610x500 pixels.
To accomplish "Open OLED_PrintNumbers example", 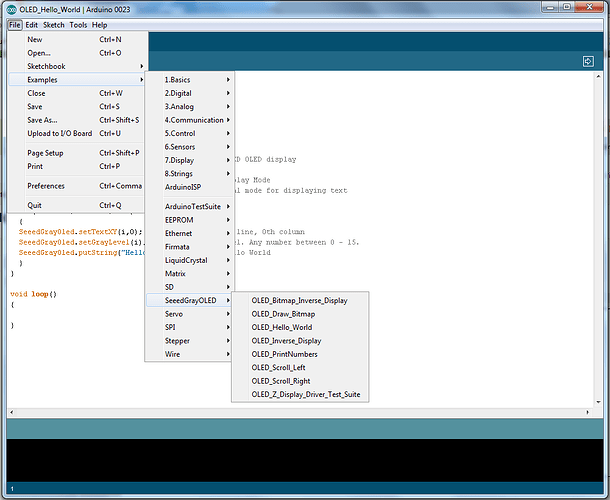I will coord(300,354).
